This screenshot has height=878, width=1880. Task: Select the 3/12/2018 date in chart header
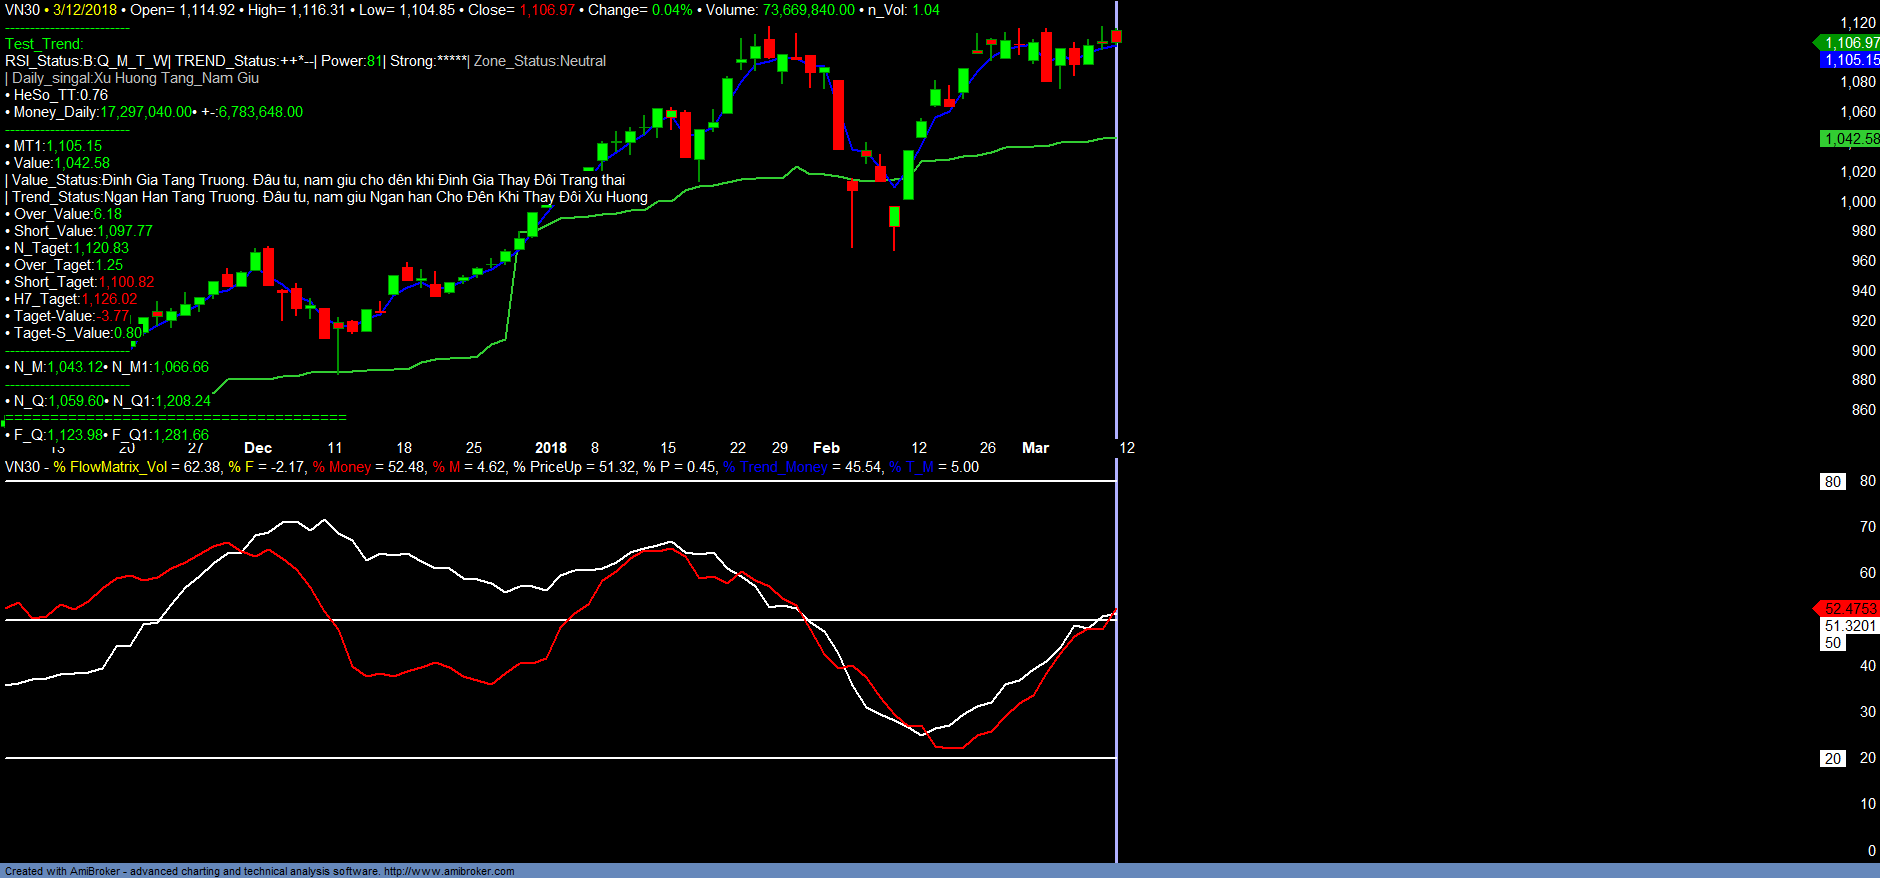[x=85, y=10]
